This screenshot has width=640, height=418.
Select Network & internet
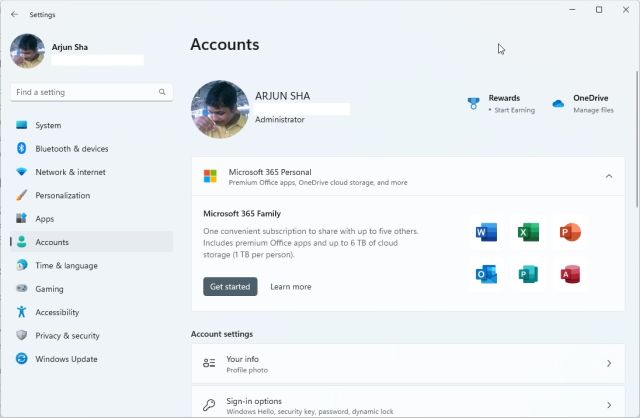click(x=92, y=172)
